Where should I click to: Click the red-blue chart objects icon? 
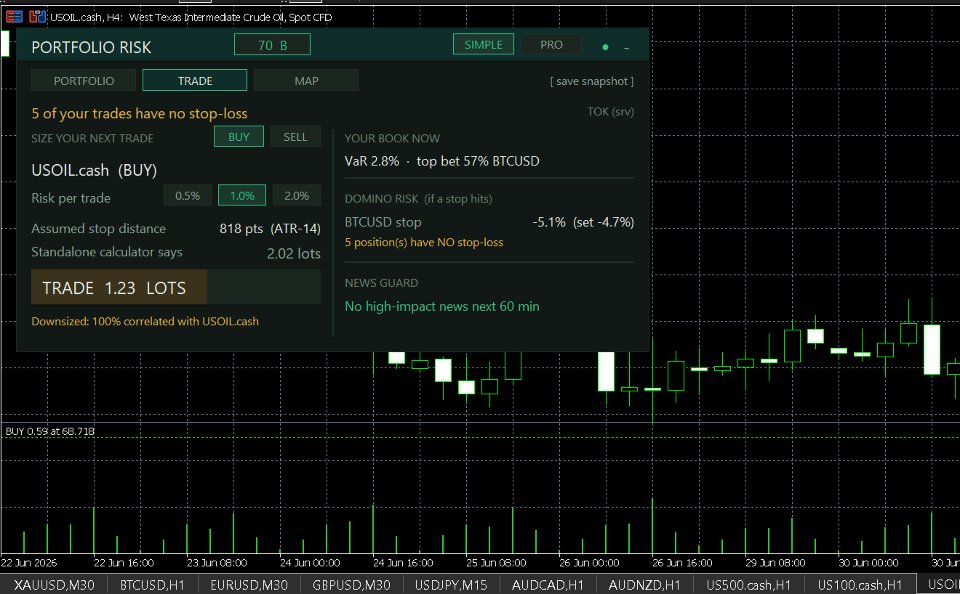click(37, 17)
